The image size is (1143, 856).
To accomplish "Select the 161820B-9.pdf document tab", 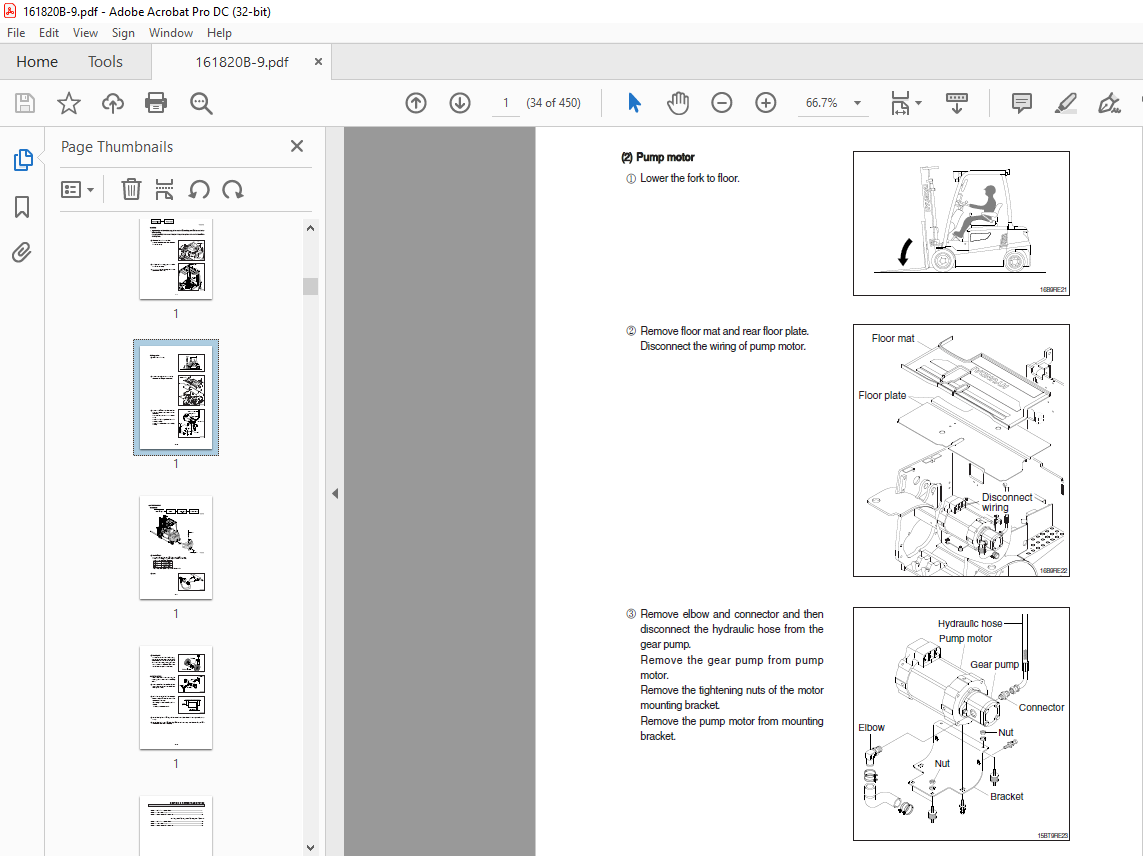I will pos(241,63).
